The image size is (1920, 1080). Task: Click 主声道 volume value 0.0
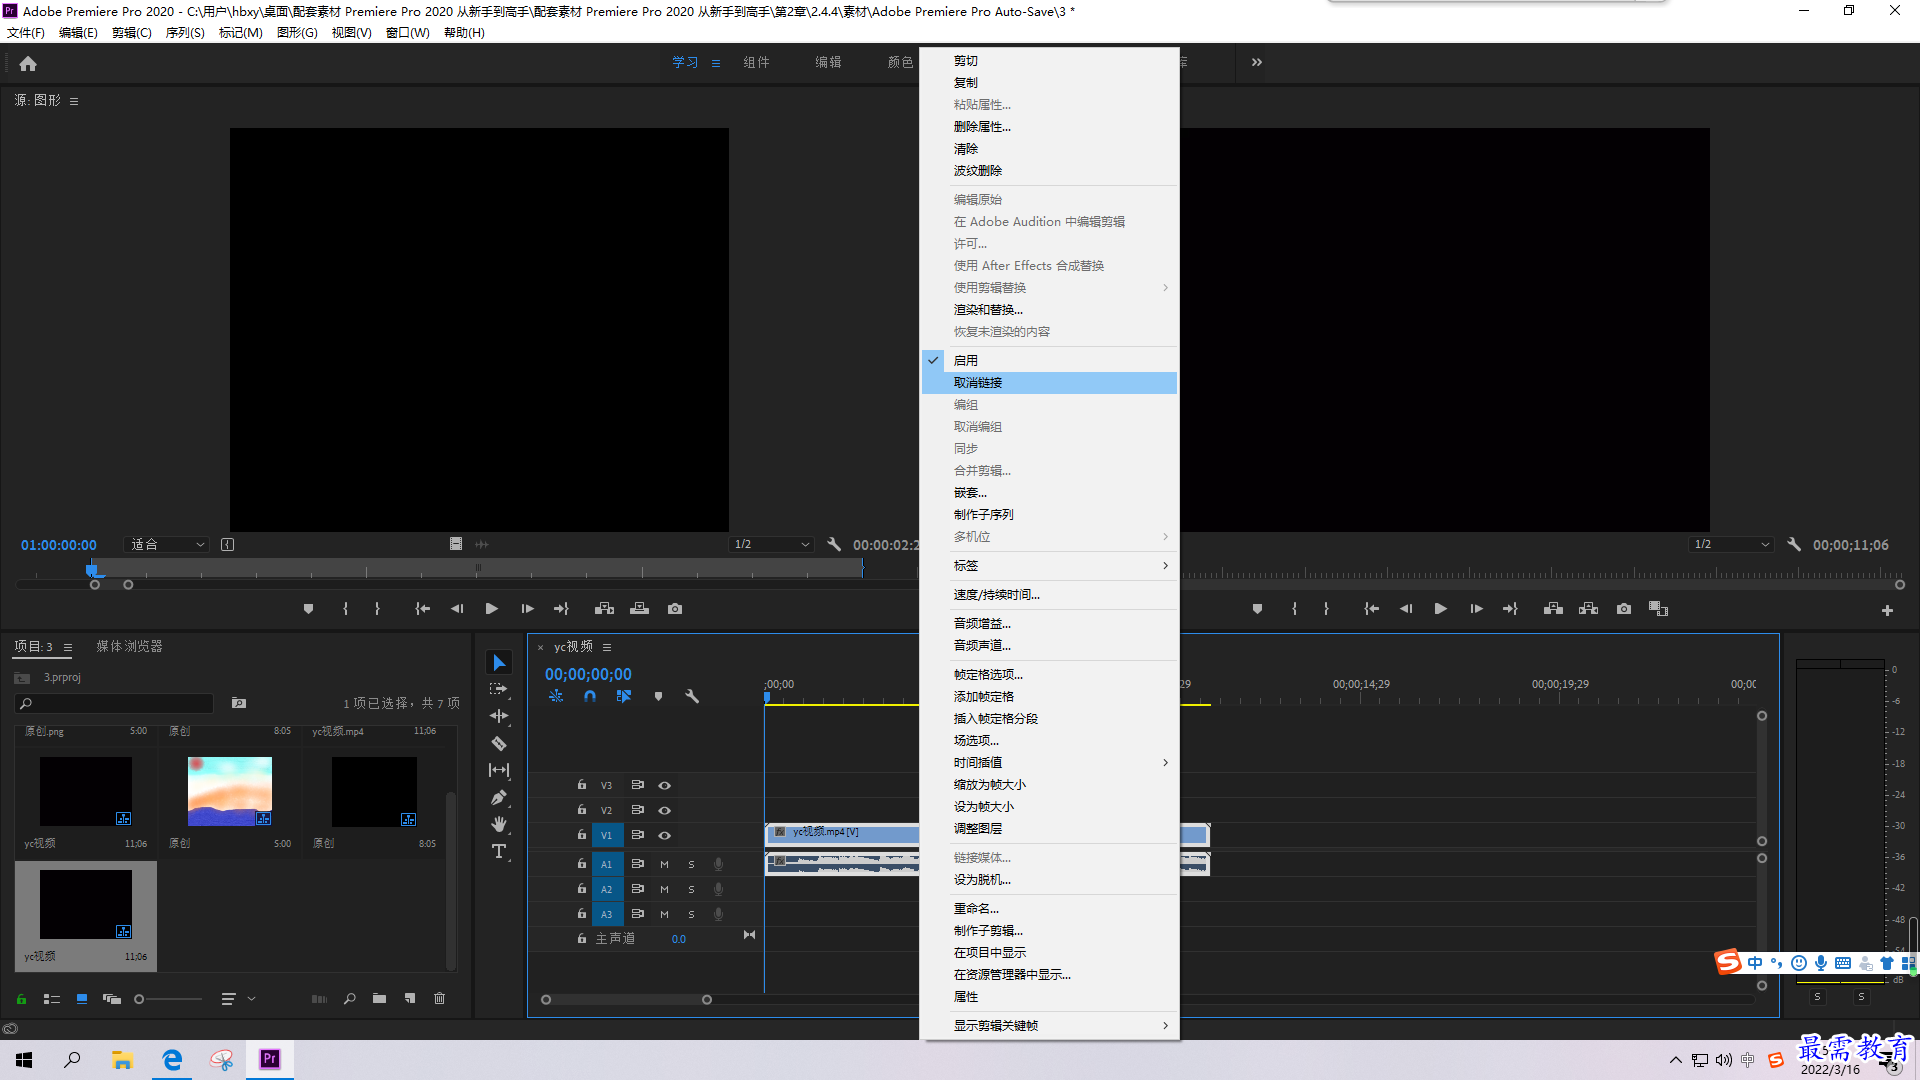(679, 939)
